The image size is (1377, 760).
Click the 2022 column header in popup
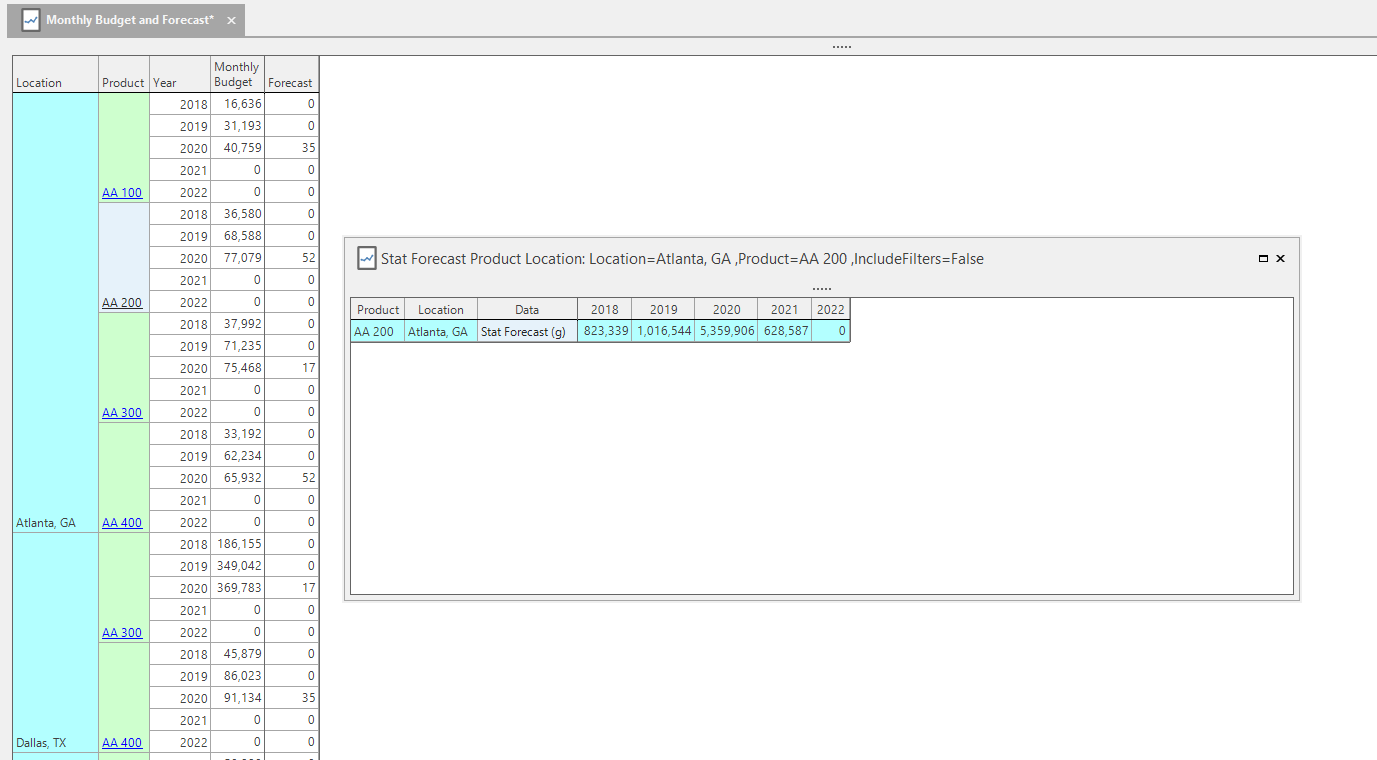831,310
